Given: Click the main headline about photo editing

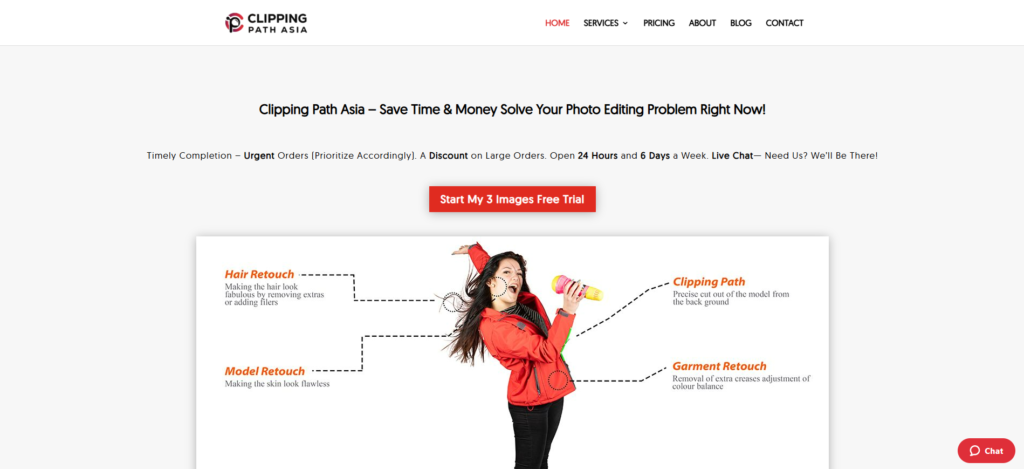Looking at the screenshot, I should click(512, 109).
